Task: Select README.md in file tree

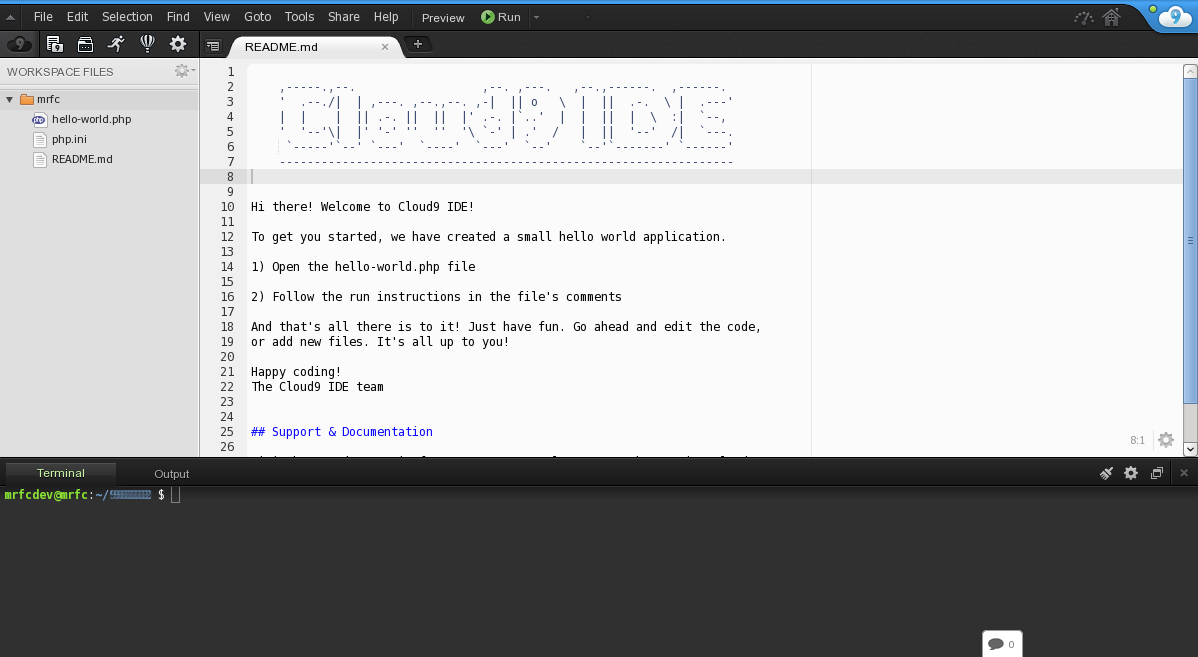Action: click(82, 159)
